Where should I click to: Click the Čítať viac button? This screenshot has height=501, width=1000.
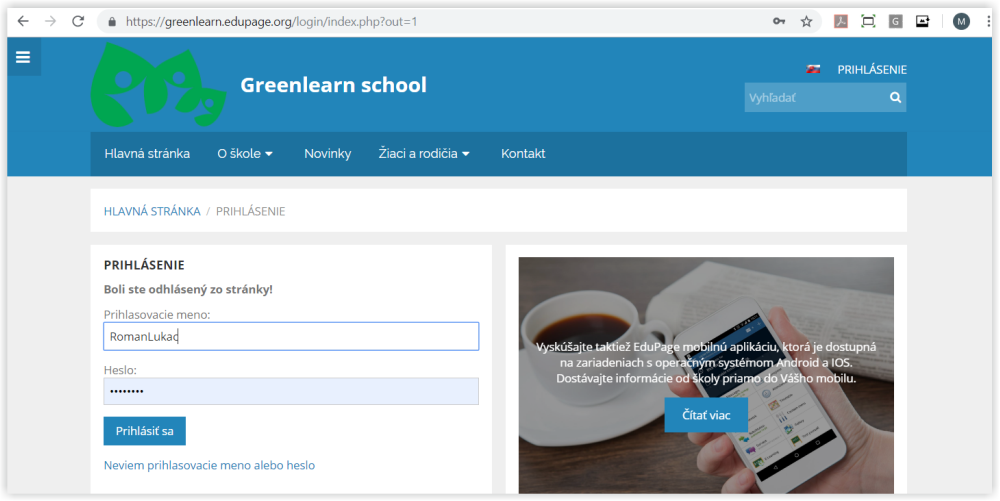click(706, 415)
